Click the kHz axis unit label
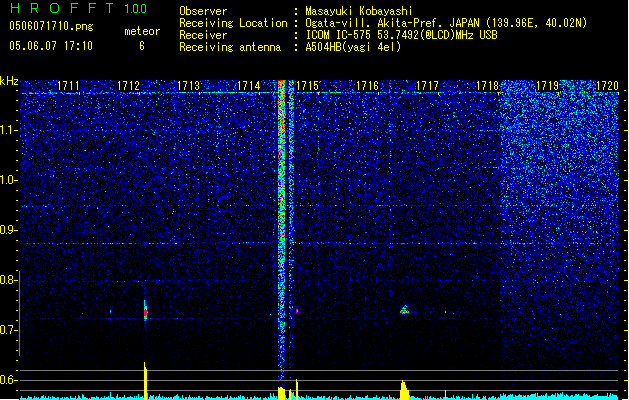The width and height of the screenshot is (629, 400). click(9, 81)
